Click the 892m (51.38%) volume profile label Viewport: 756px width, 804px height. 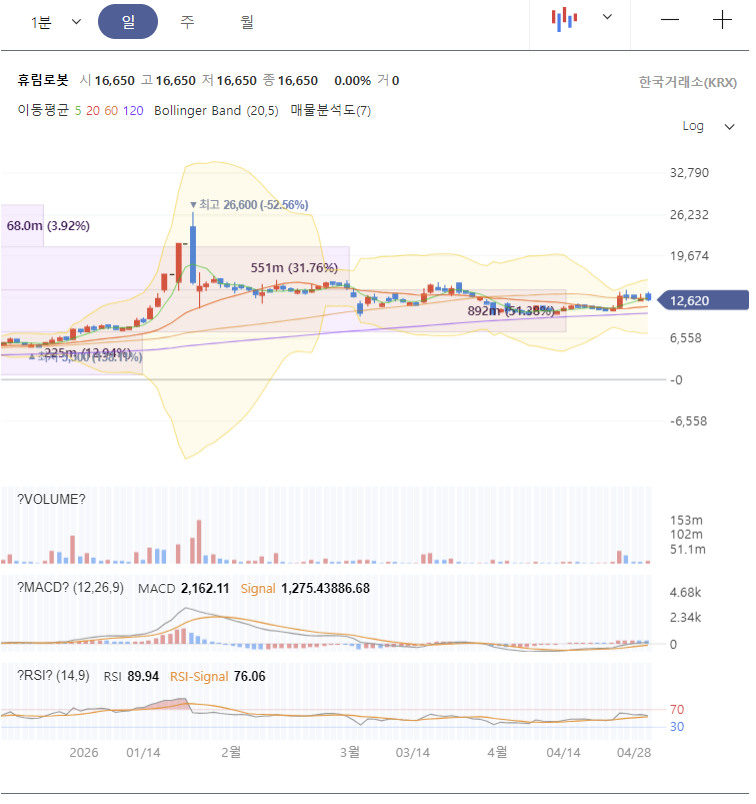point(511,311)
